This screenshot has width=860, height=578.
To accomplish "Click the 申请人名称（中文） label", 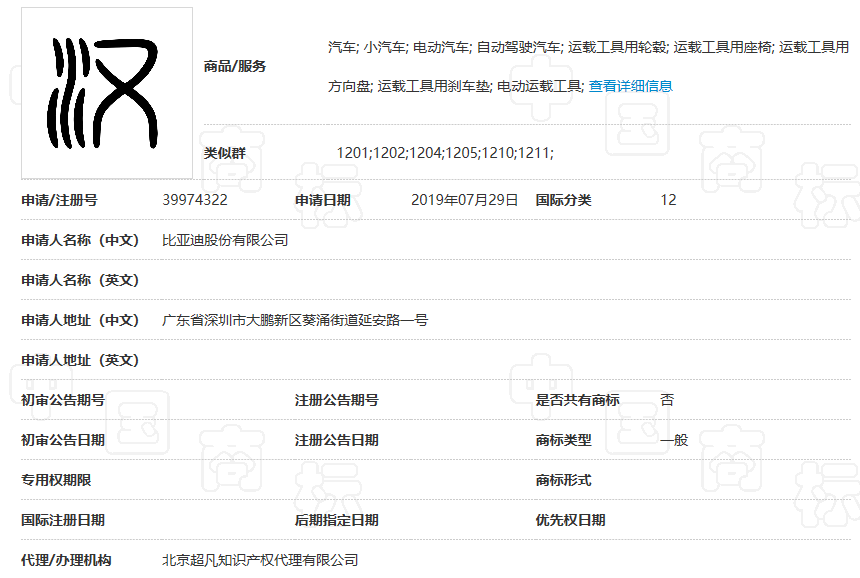I will pyautogui.click(x=80, y=240).
